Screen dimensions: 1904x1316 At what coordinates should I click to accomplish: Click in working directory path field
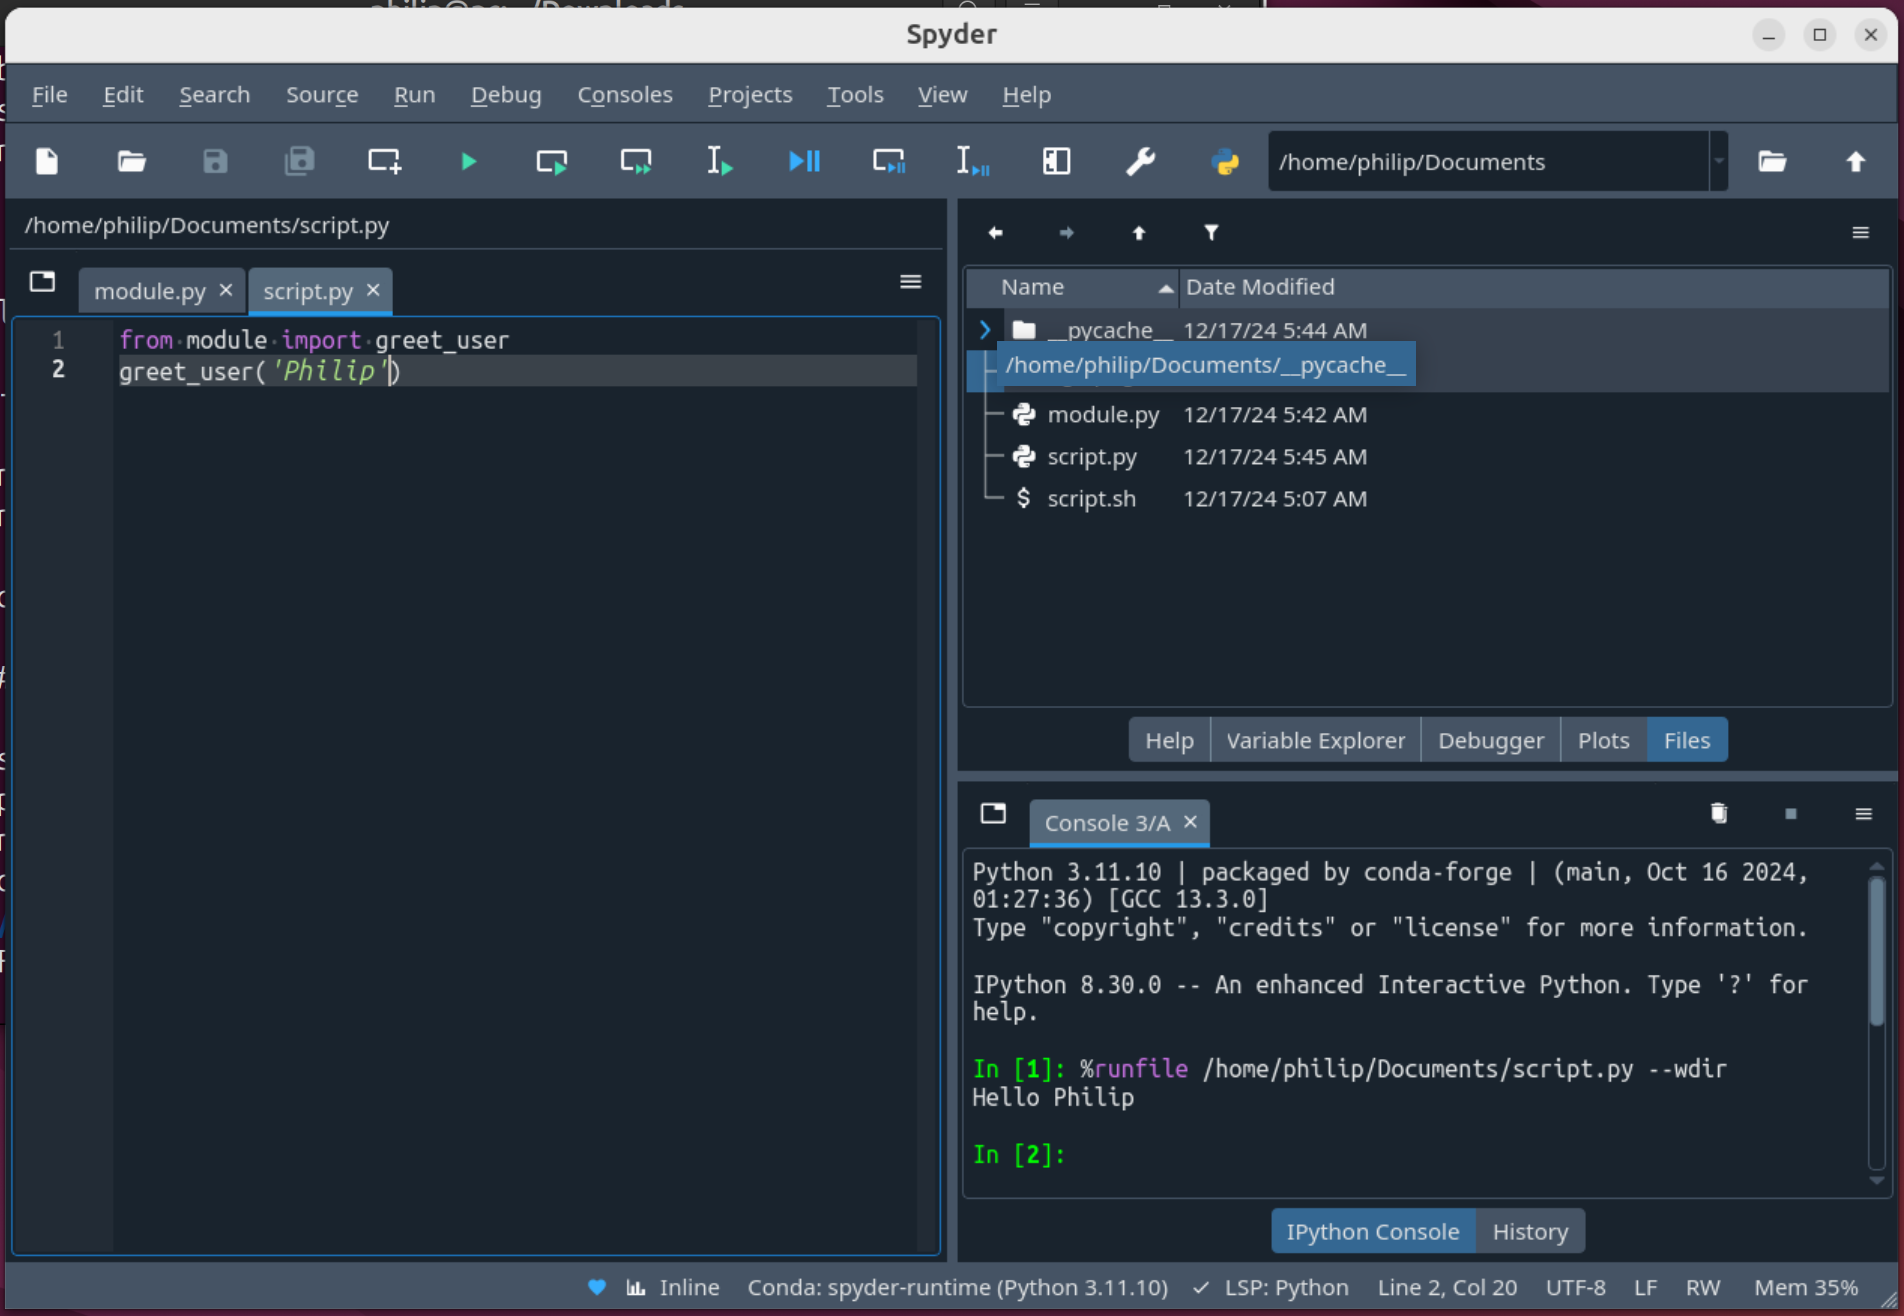click(x=1488, y=161)
